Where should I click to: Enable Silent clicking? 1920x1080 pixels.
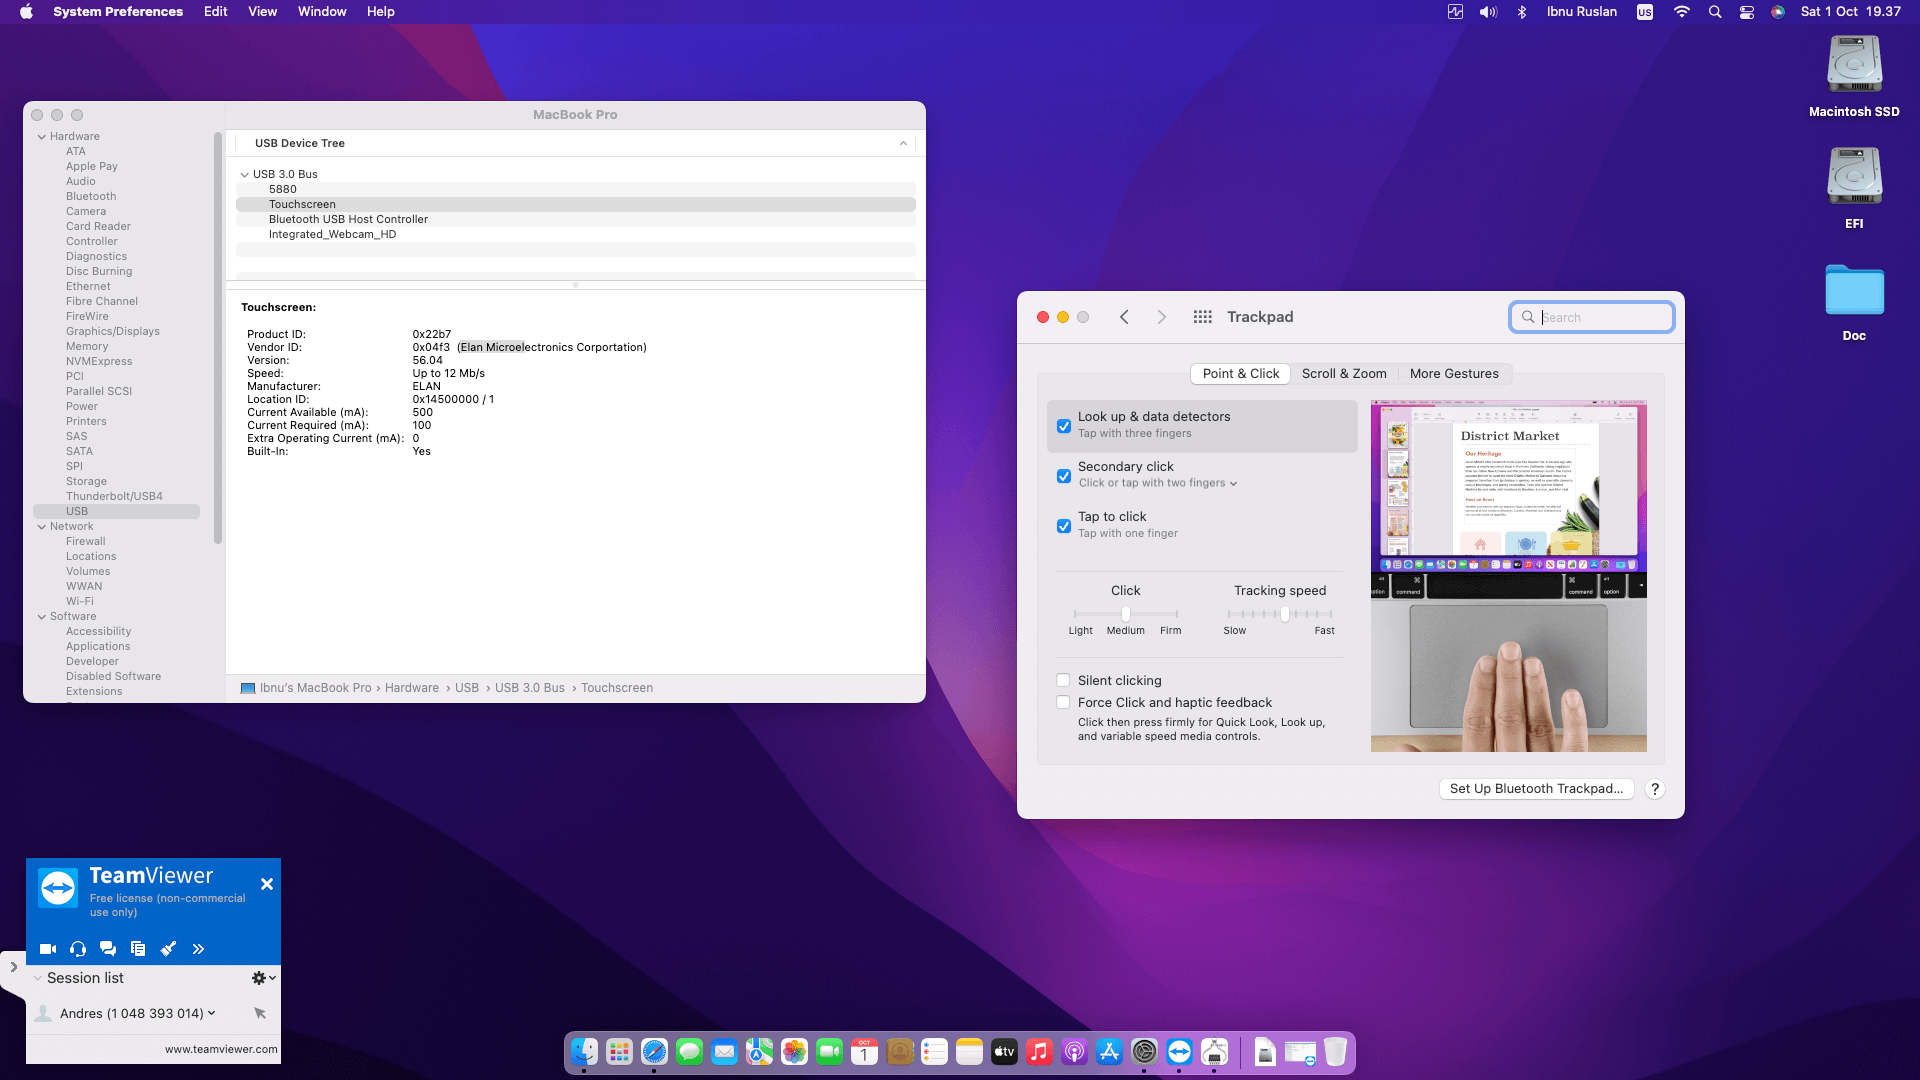pos(1063,680)
